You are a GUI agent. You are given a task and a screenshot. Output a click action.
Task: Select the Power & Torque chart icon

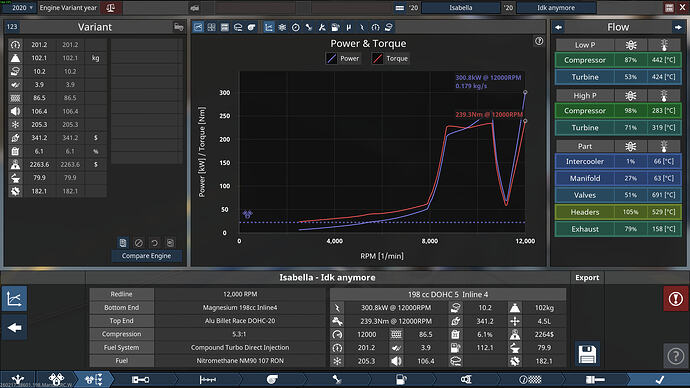click(268, 27)
